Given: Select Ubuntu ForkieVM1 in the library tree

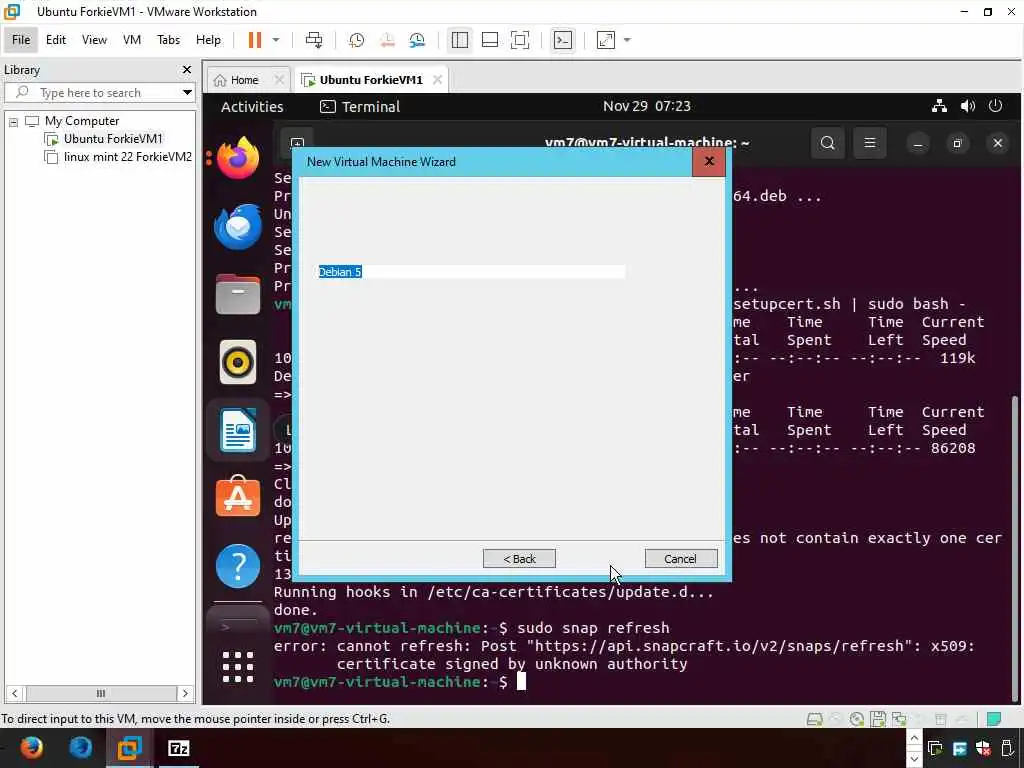Looking at the screenshot, I should 113,138.
